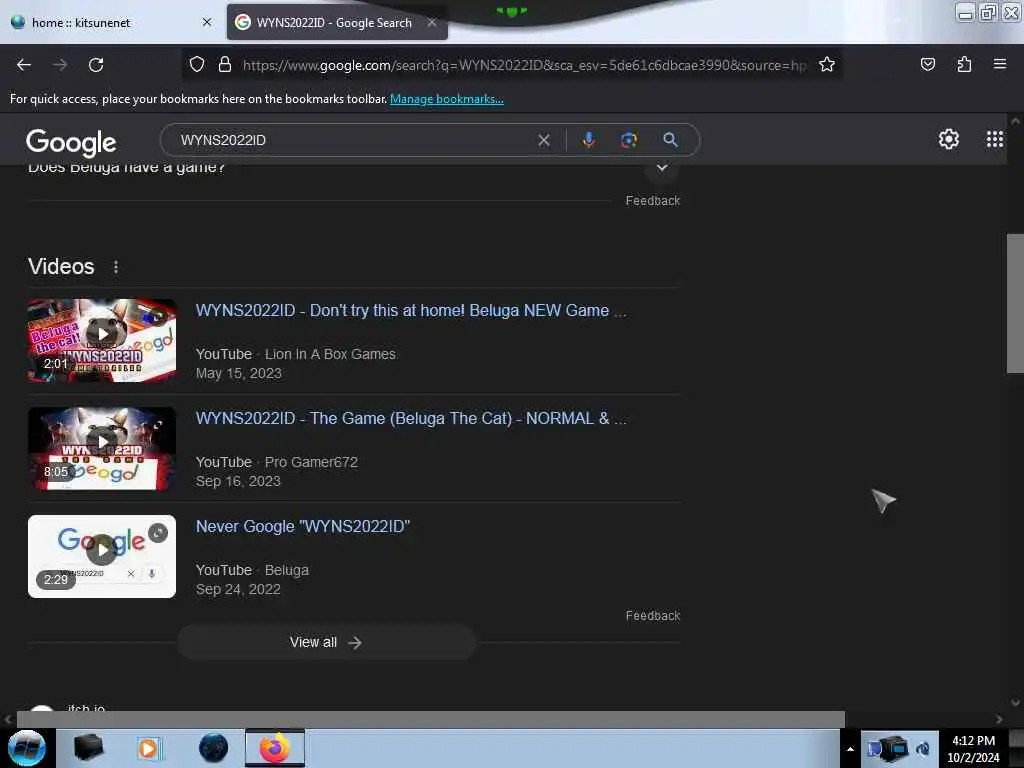Click the View all videos button

[327, 643]
